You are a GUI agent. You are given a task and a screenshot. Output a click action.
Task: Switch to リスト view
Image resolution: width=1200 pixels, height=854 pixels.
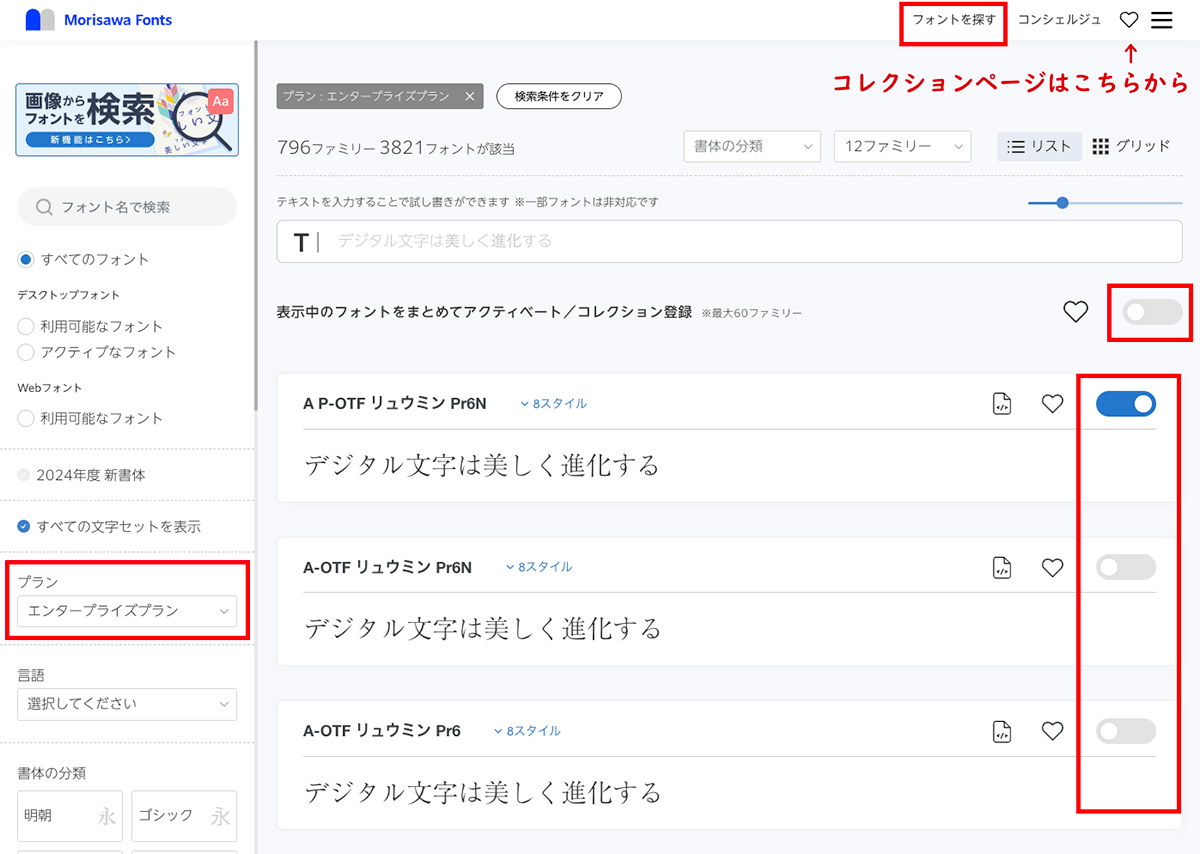pyautogui.click(x=1040, y=146)
